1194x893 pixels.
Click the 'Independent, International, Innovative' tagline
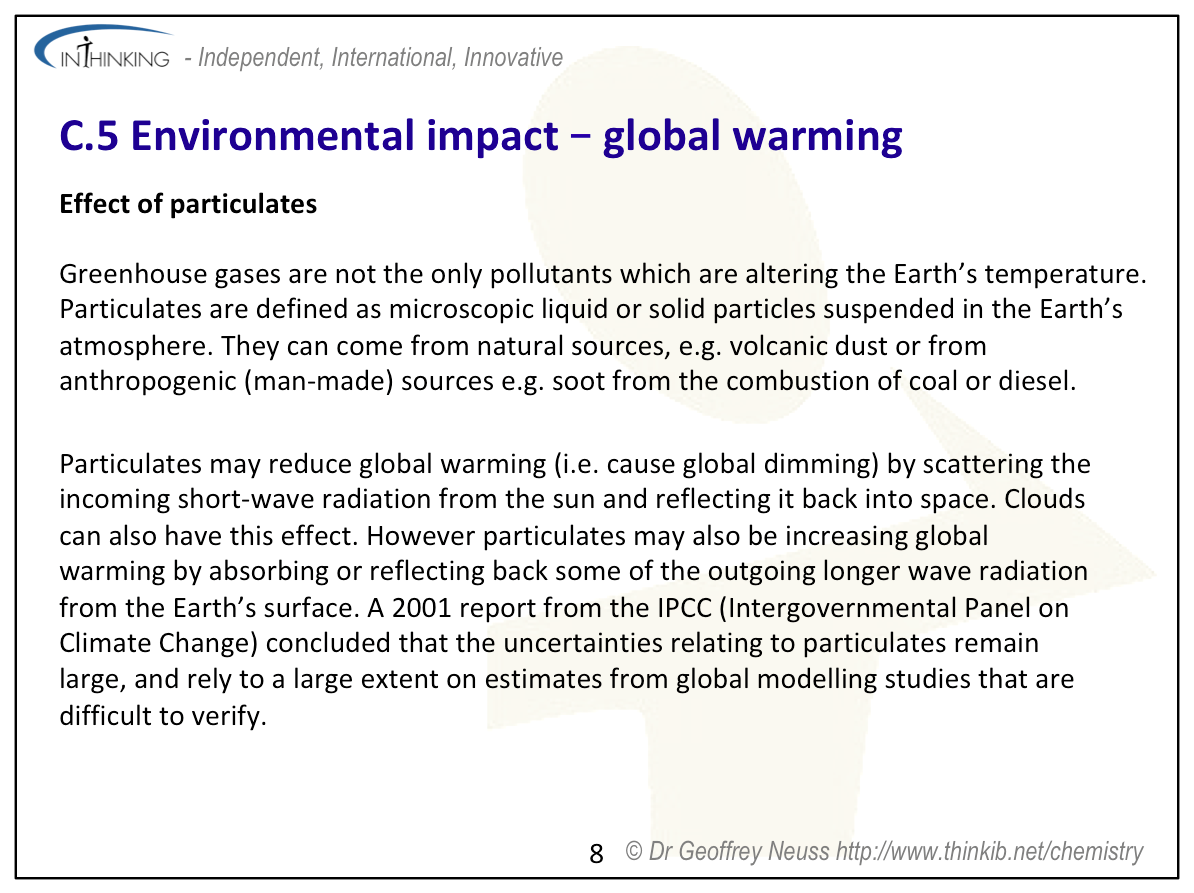(380, 58)
